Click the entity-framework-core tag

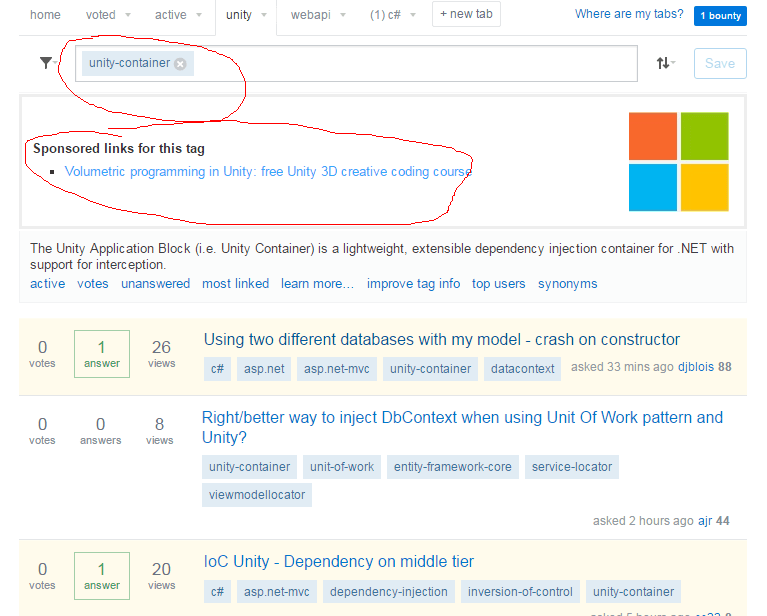[x=452, y=467]
